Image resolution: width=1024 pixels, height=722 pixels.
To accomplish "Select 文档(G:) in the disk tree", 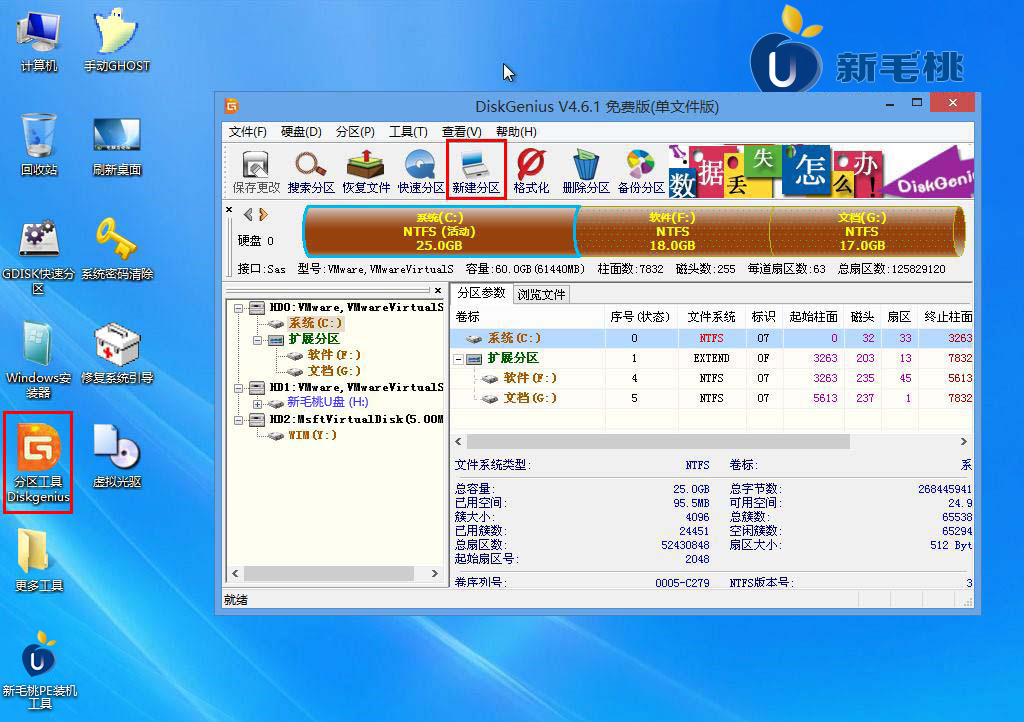I will 334,371.
